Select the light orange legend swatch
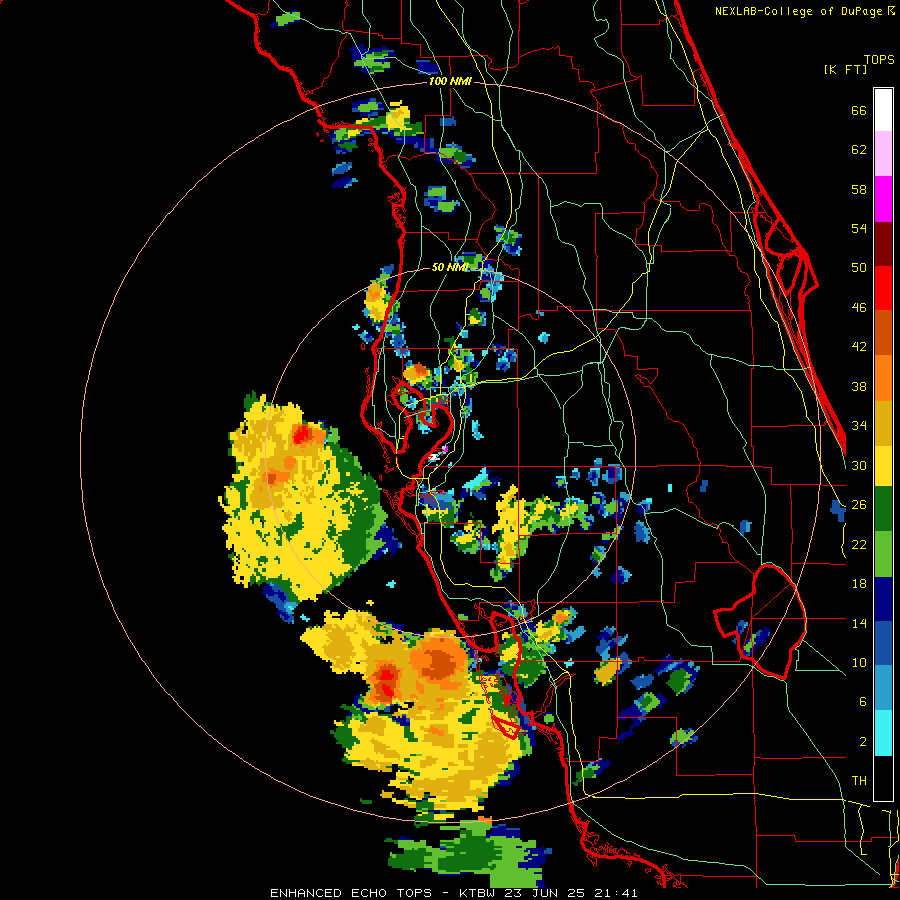The image size is (900, 900). tap(883, 377)
